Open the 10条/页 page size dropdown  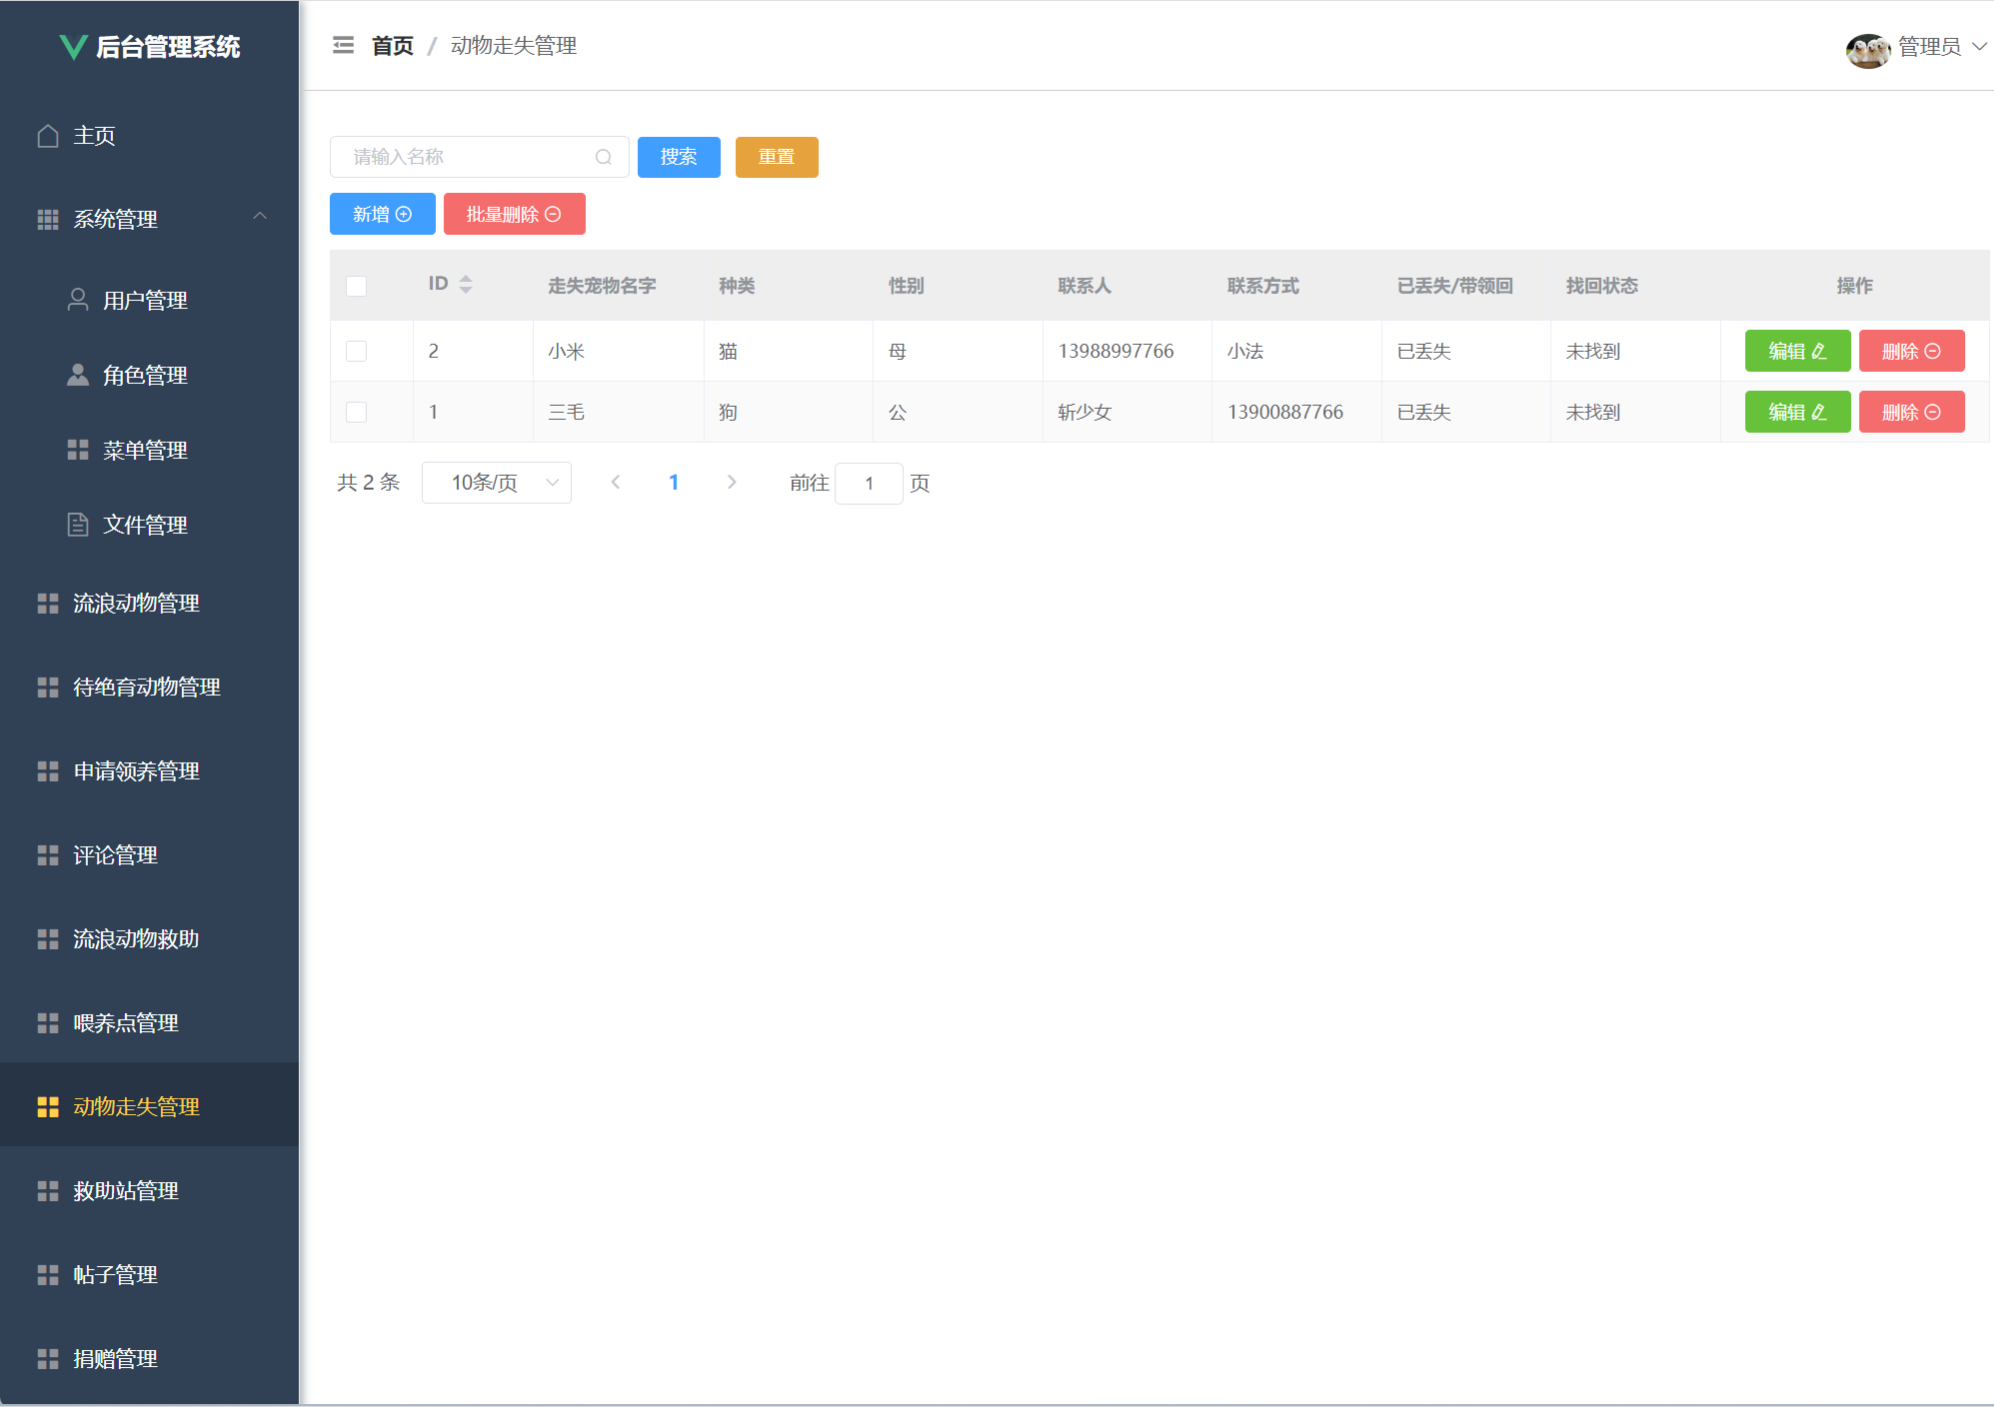497,483
